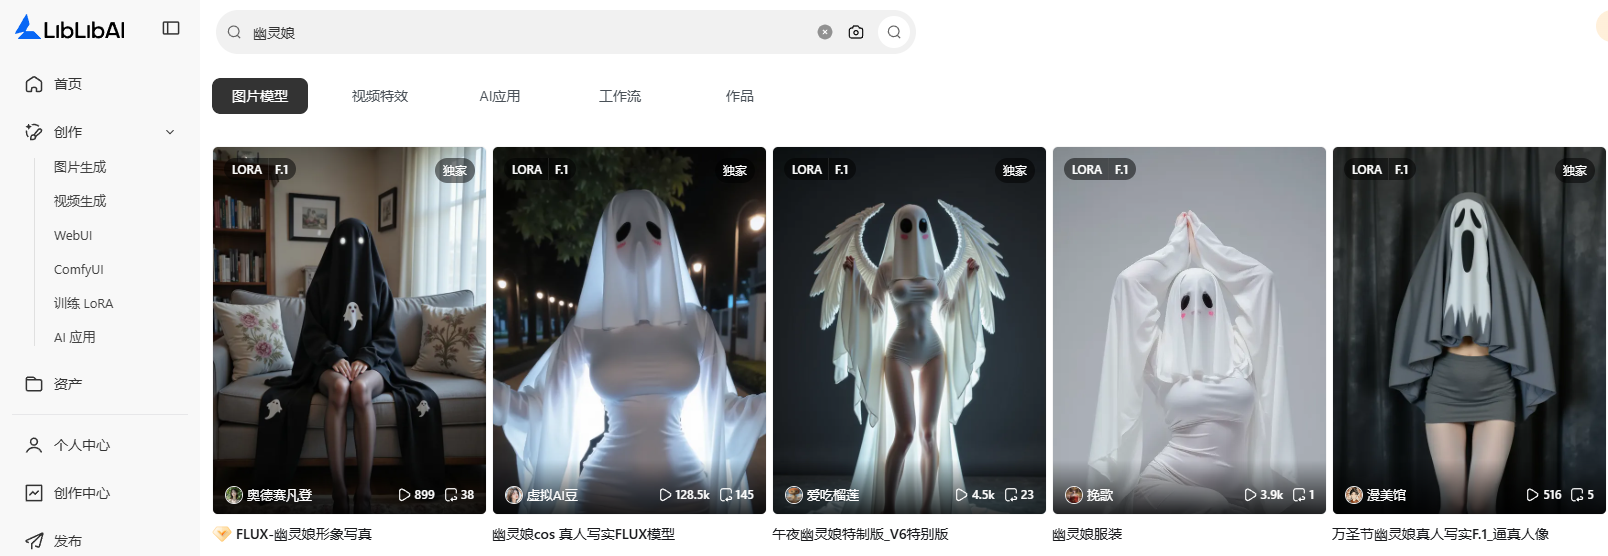The width and height of the screenshot is (1608, 556).
Task: Open 幽灵娘服装 model title link
Action: (x=1087, y=534)
